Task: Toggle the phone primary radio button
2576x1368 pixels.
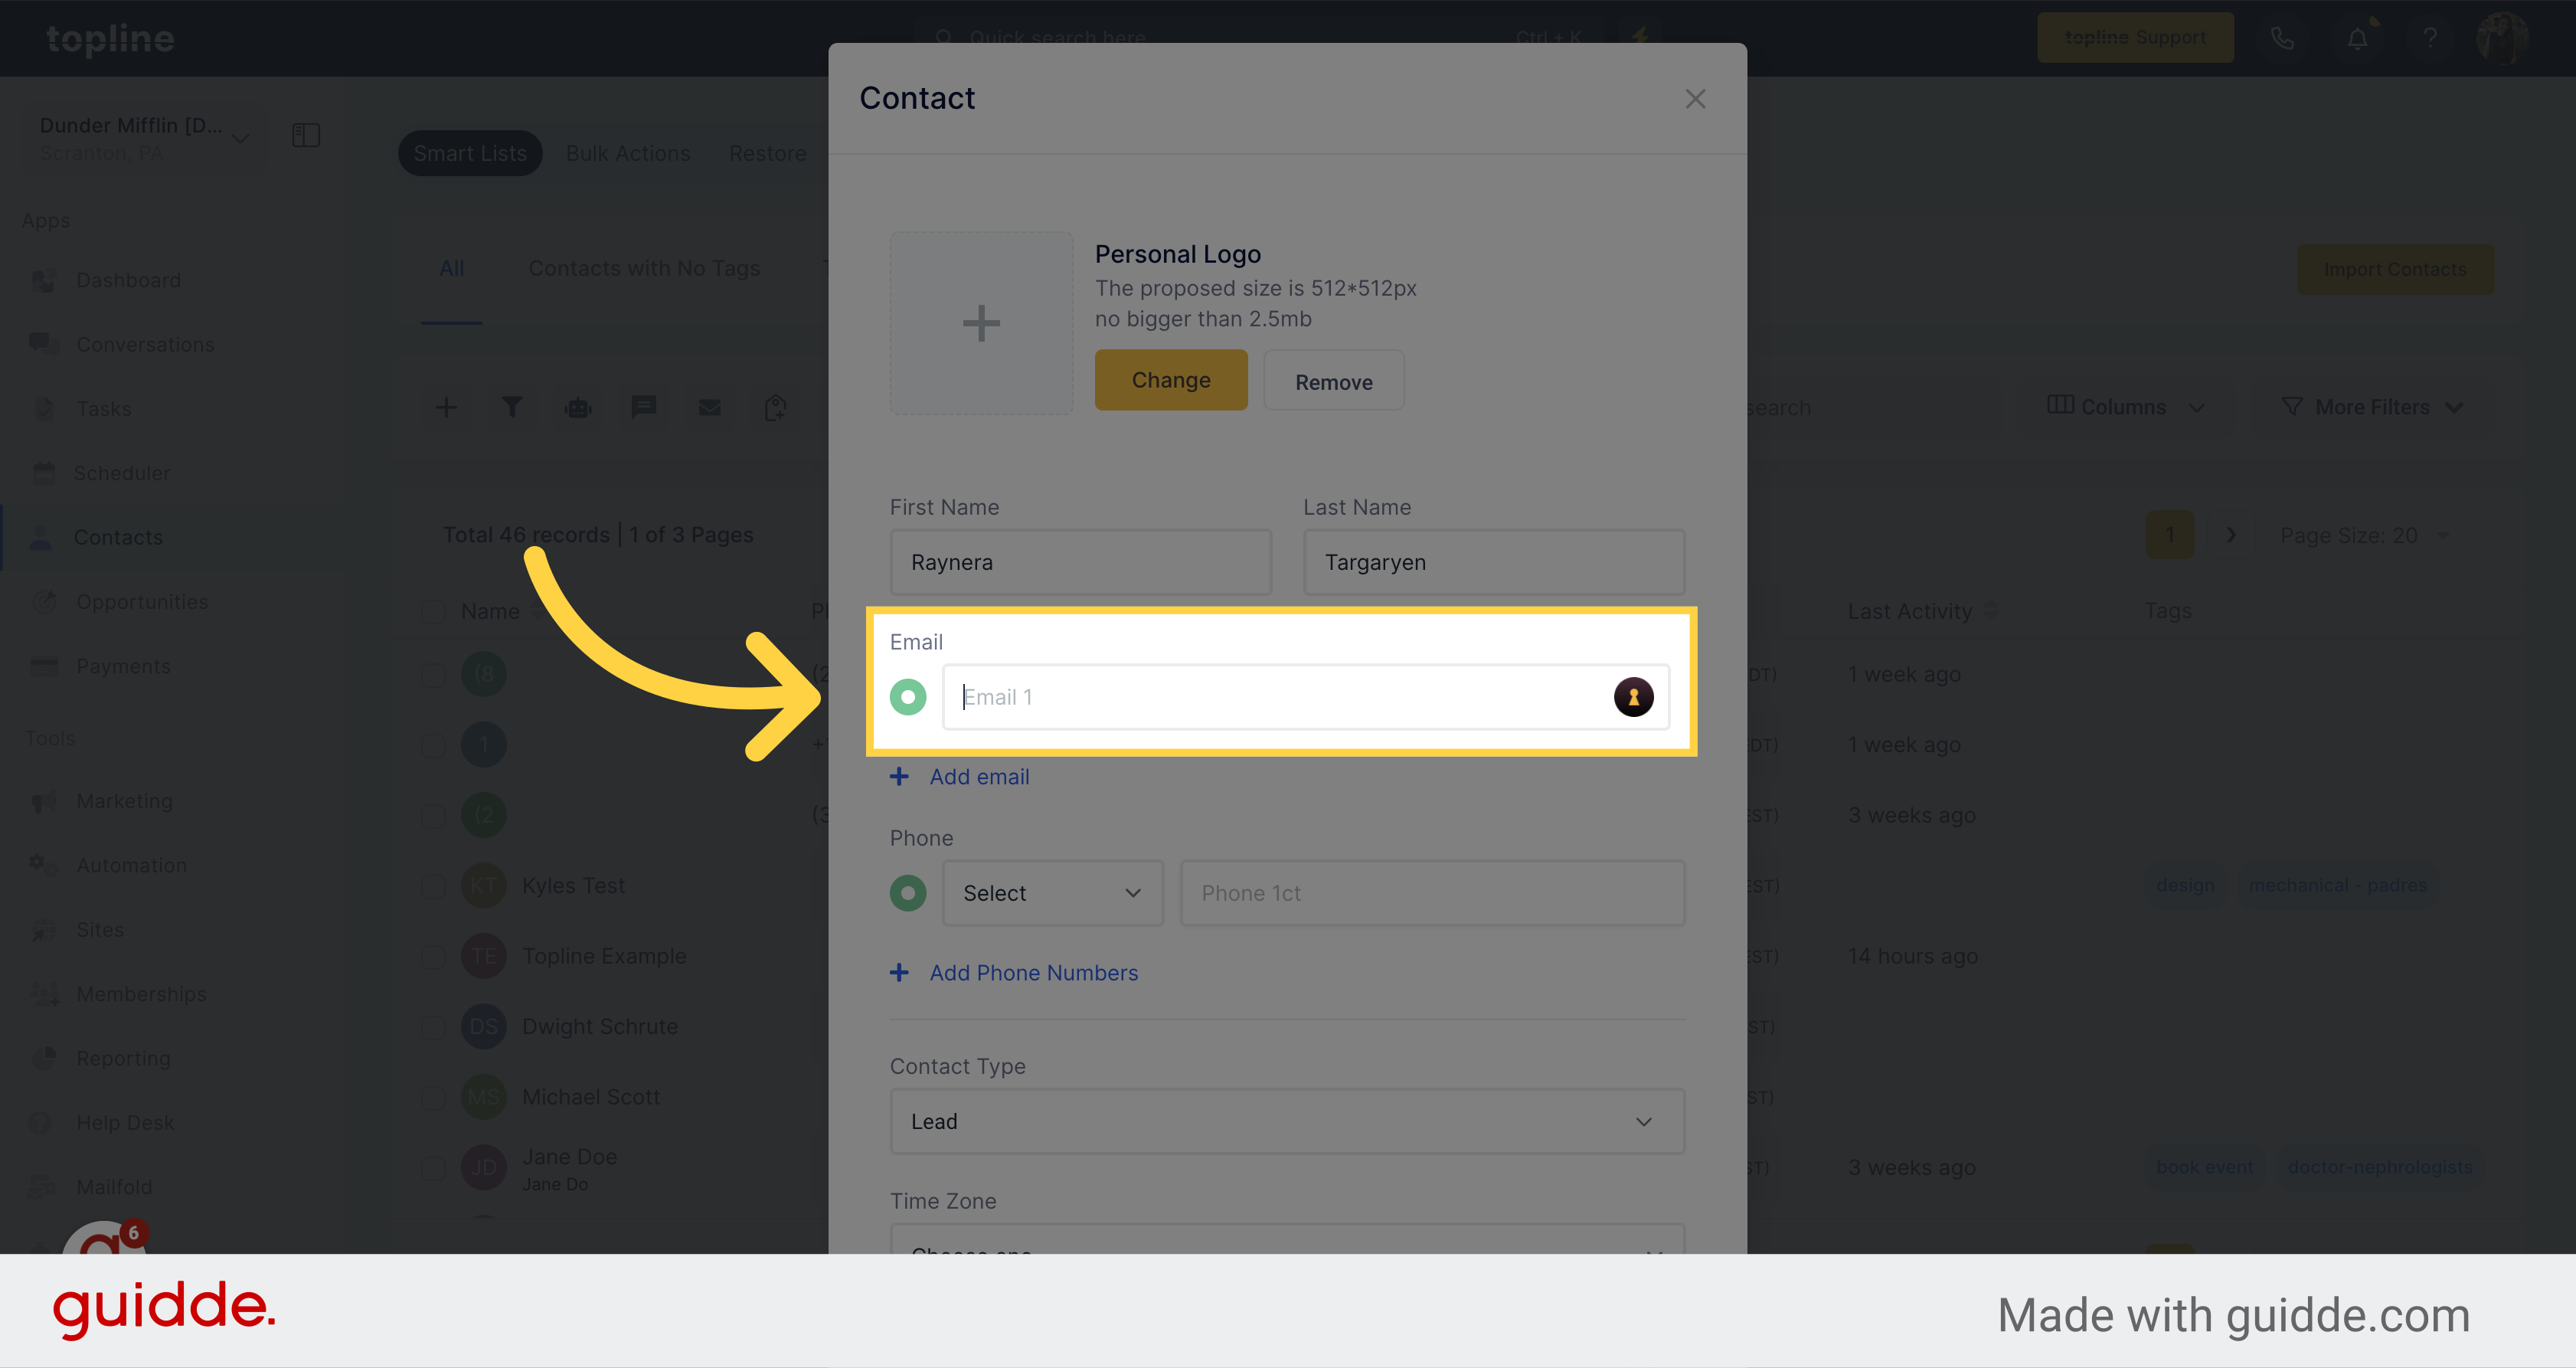Action: pyautogui.click(x=908, y=891)
